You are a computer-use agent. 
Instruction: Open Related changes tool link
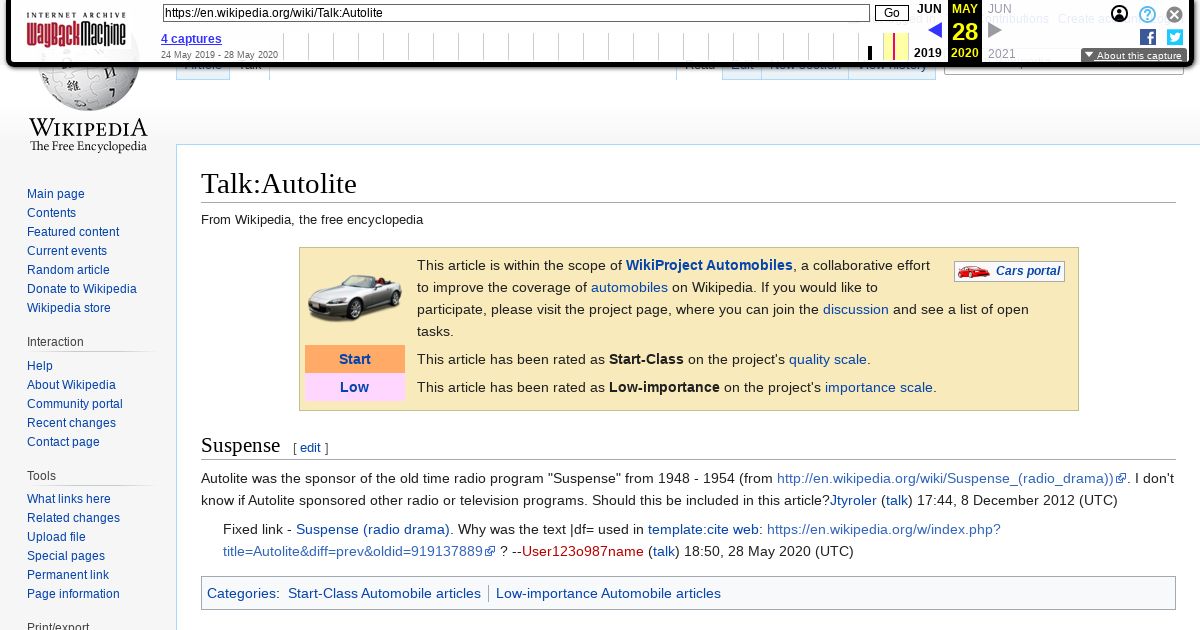click(x=73, y=518)
